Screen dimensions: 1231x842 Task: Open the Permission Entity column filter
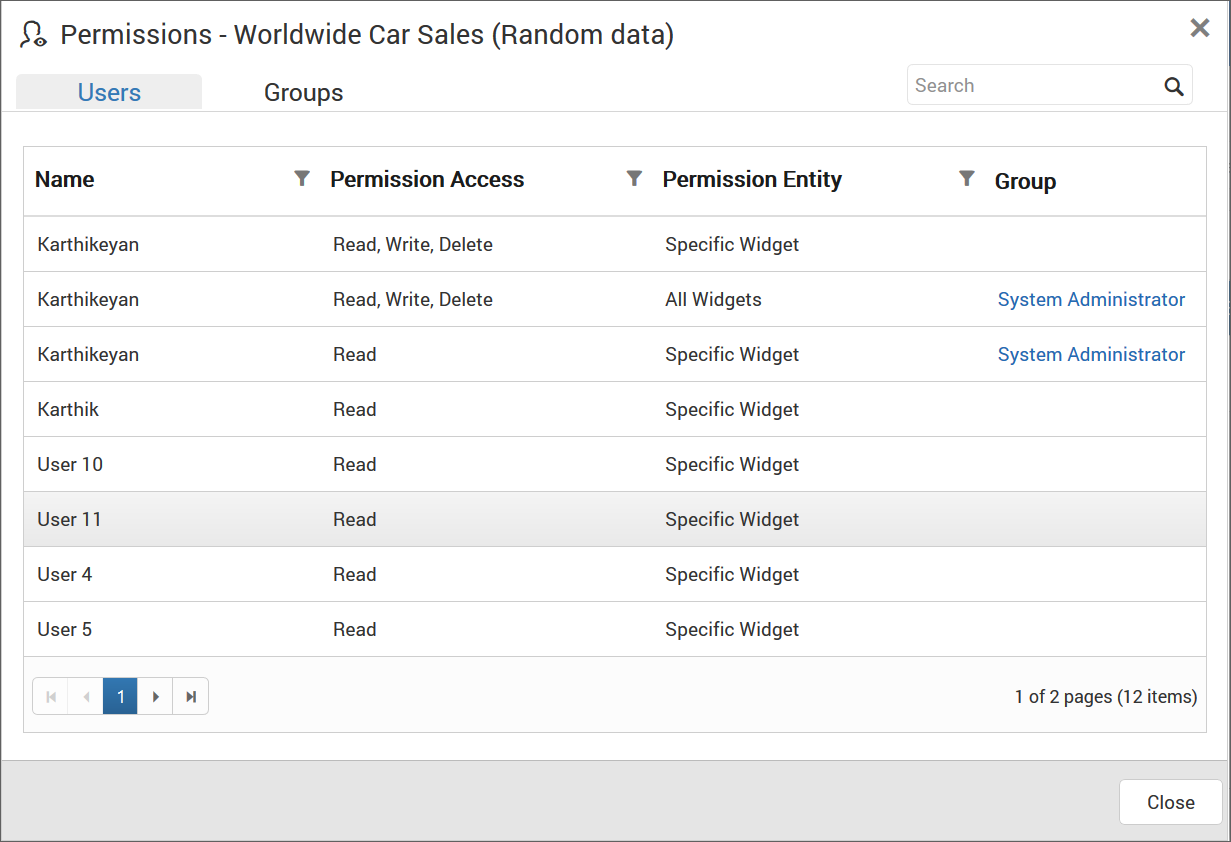[966, 178]
